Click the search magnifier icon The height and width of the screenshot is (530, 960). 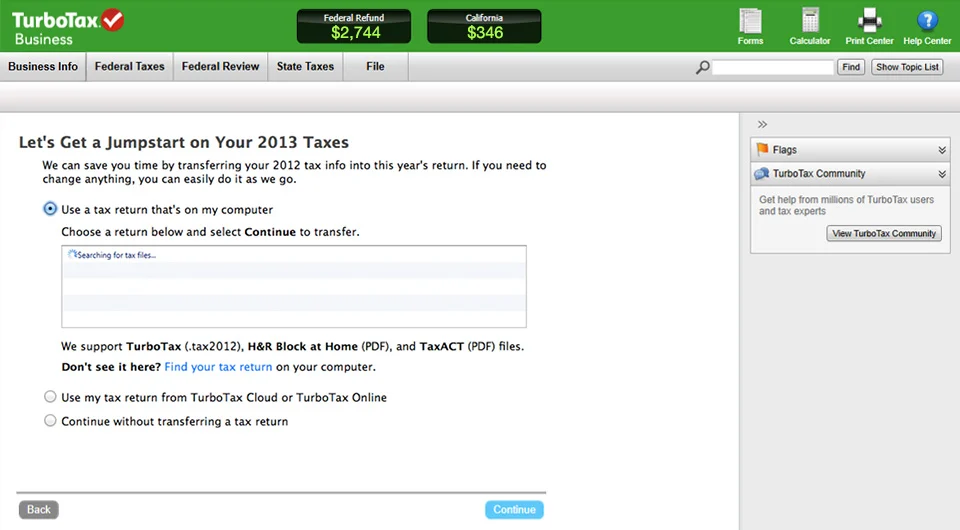703,67
